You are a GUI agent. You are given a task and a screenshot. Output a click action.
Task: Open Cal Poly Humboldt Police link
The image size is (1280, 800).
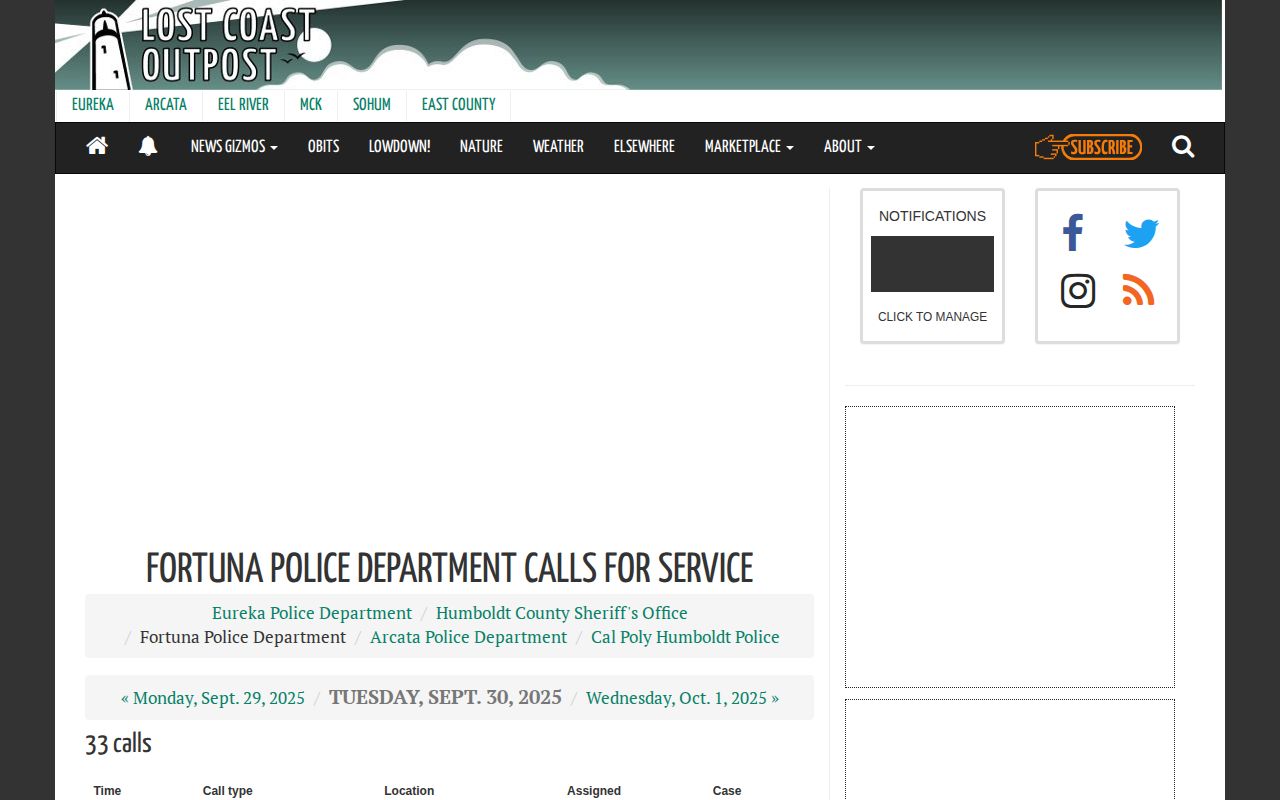coord(685,637)
